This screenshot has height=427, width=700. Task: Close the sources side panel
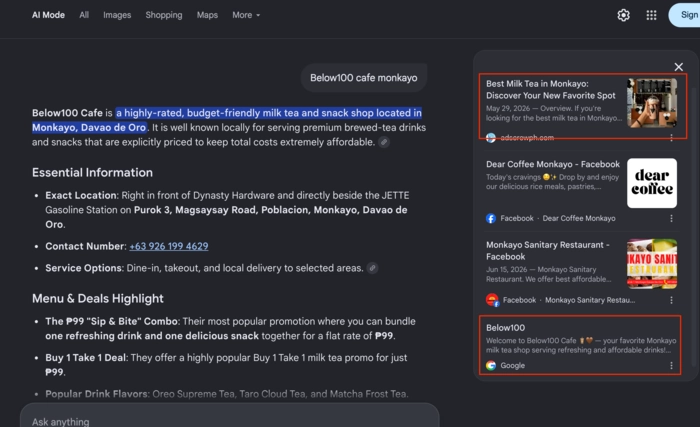(x=679, y=67)
